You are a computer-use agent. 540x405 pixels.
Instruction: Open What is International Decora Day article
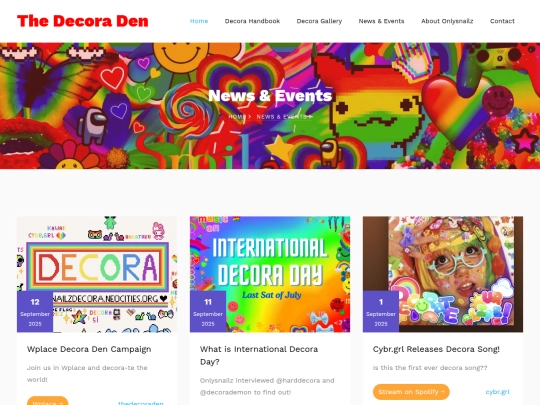tap(259, 355)
